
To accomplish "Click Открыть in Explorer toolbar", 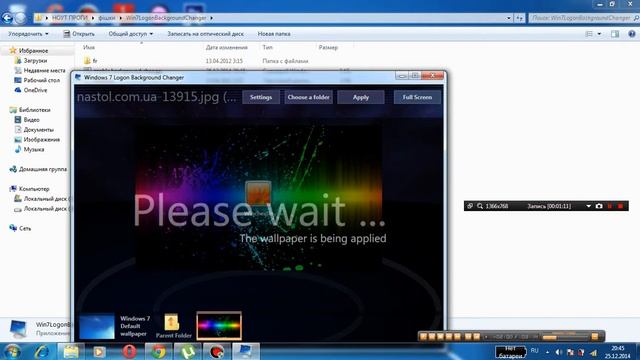I will 79,34.
